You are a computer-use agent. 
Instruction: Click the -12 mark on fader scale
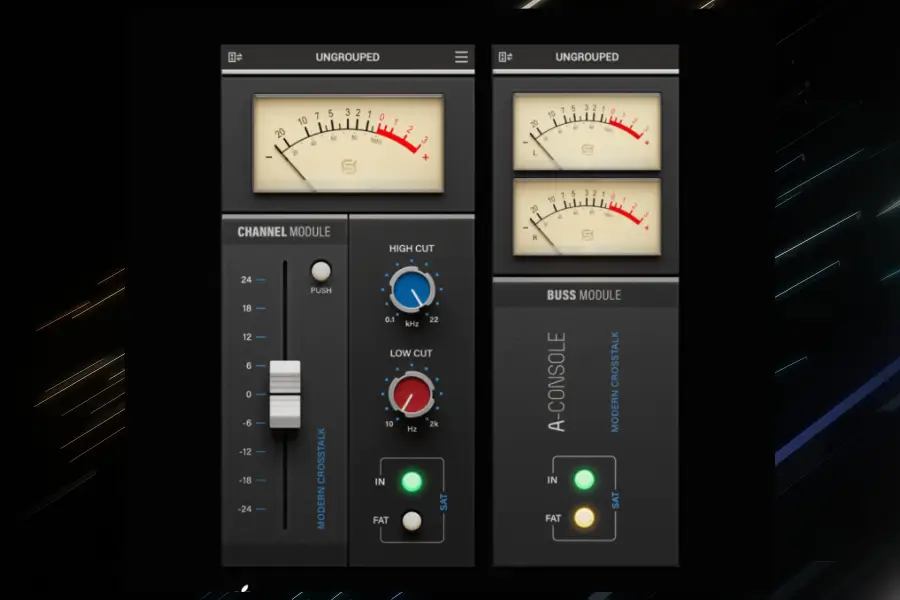coord(245,451)
